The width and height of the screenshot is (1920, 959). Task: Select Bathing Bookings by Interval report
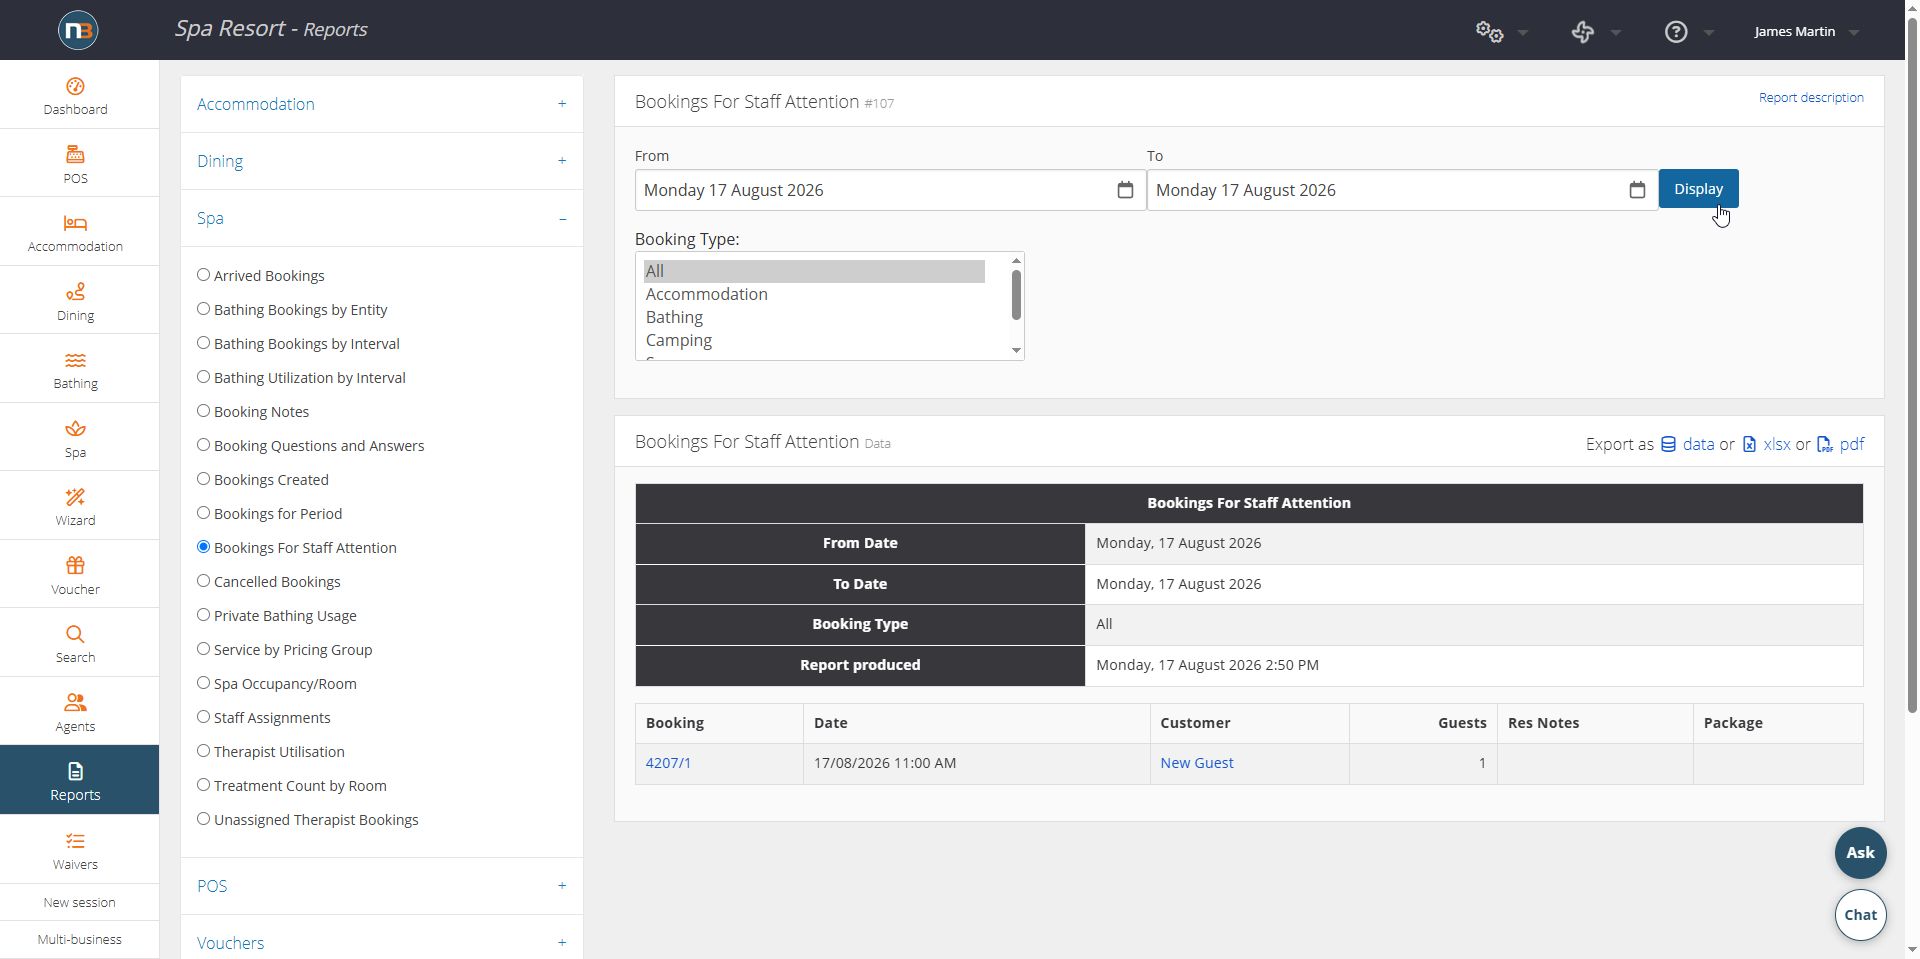click(x=203, y=343)
